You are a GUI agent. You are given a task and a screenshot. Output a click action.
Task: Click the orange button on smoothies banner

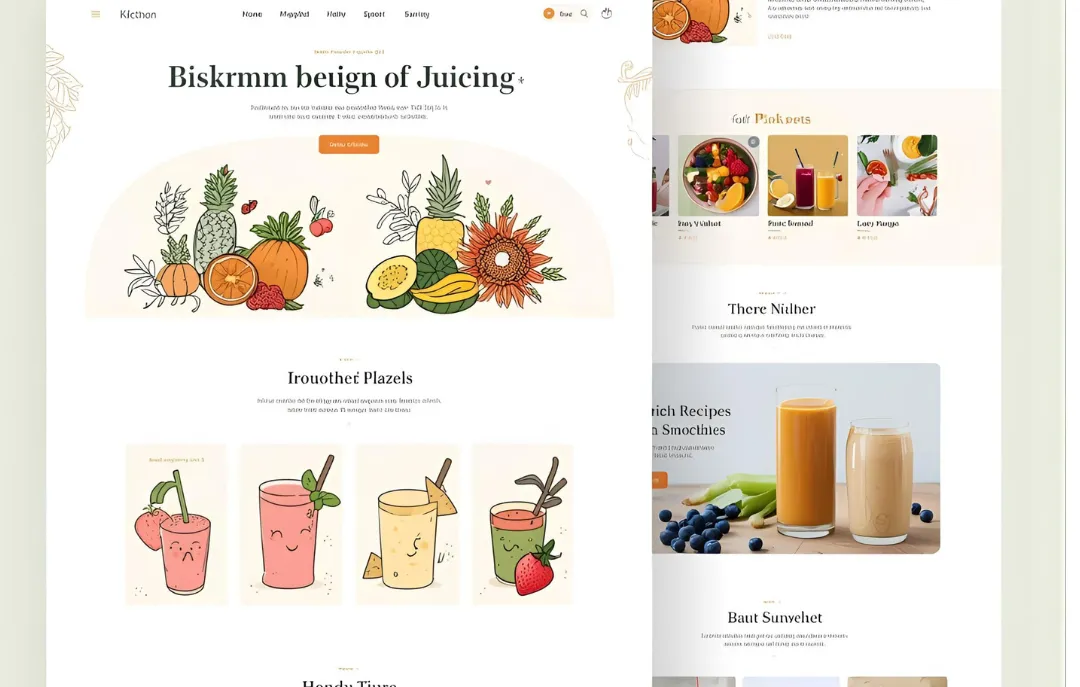(x=660, y=480)
